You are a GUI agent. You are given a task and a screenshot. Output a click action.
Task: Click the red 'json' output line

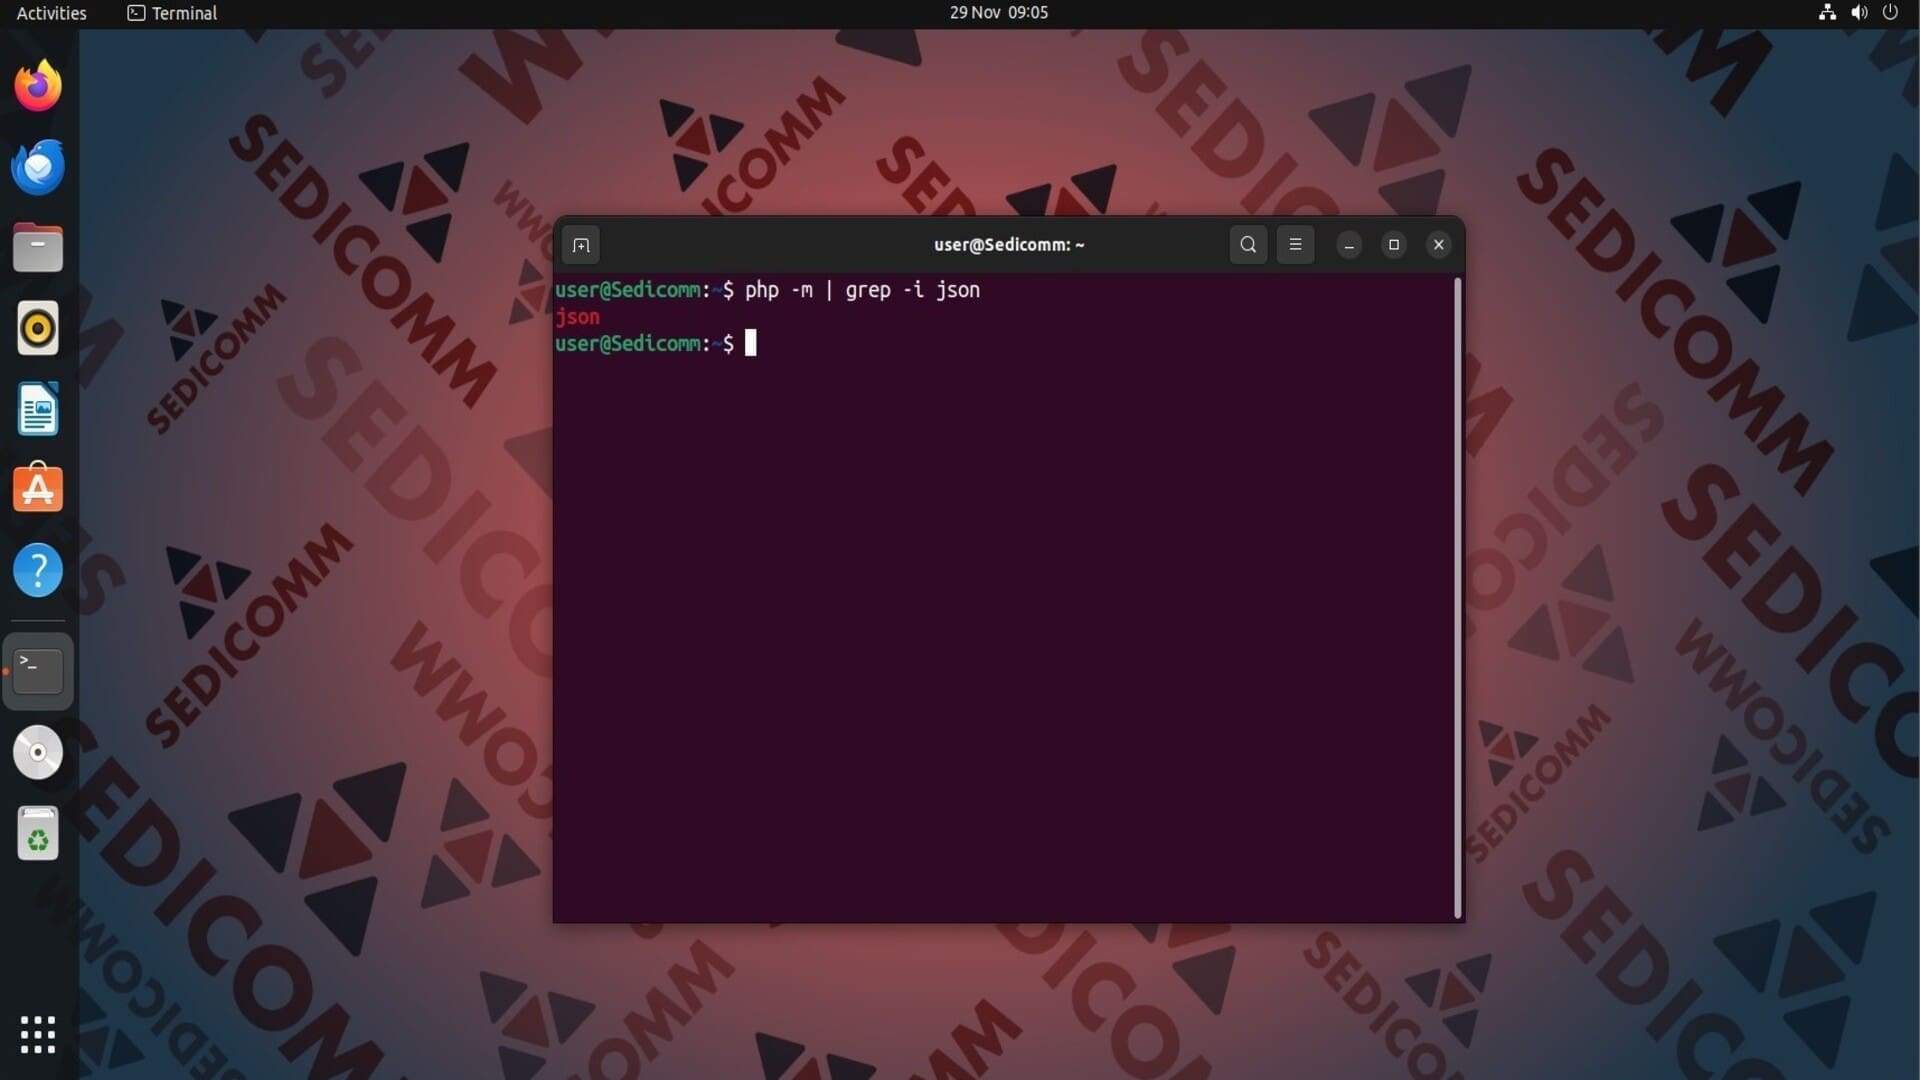(x=578, y=317)
